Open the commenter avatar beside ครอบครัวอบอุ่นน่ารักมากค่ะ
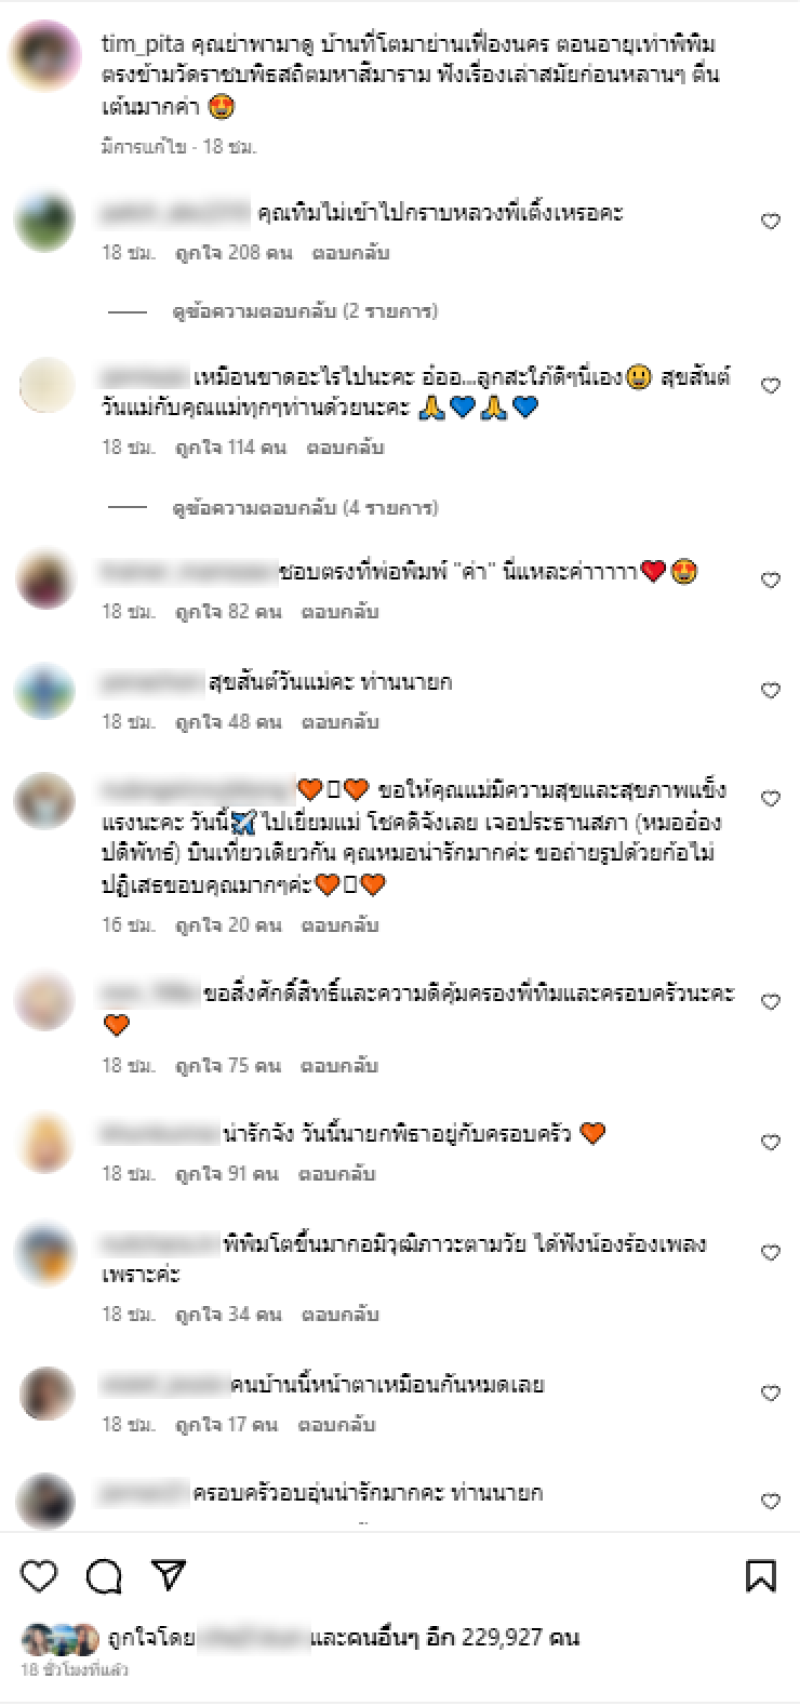This screenshot has width=800, height=1706. (45, 1501)
